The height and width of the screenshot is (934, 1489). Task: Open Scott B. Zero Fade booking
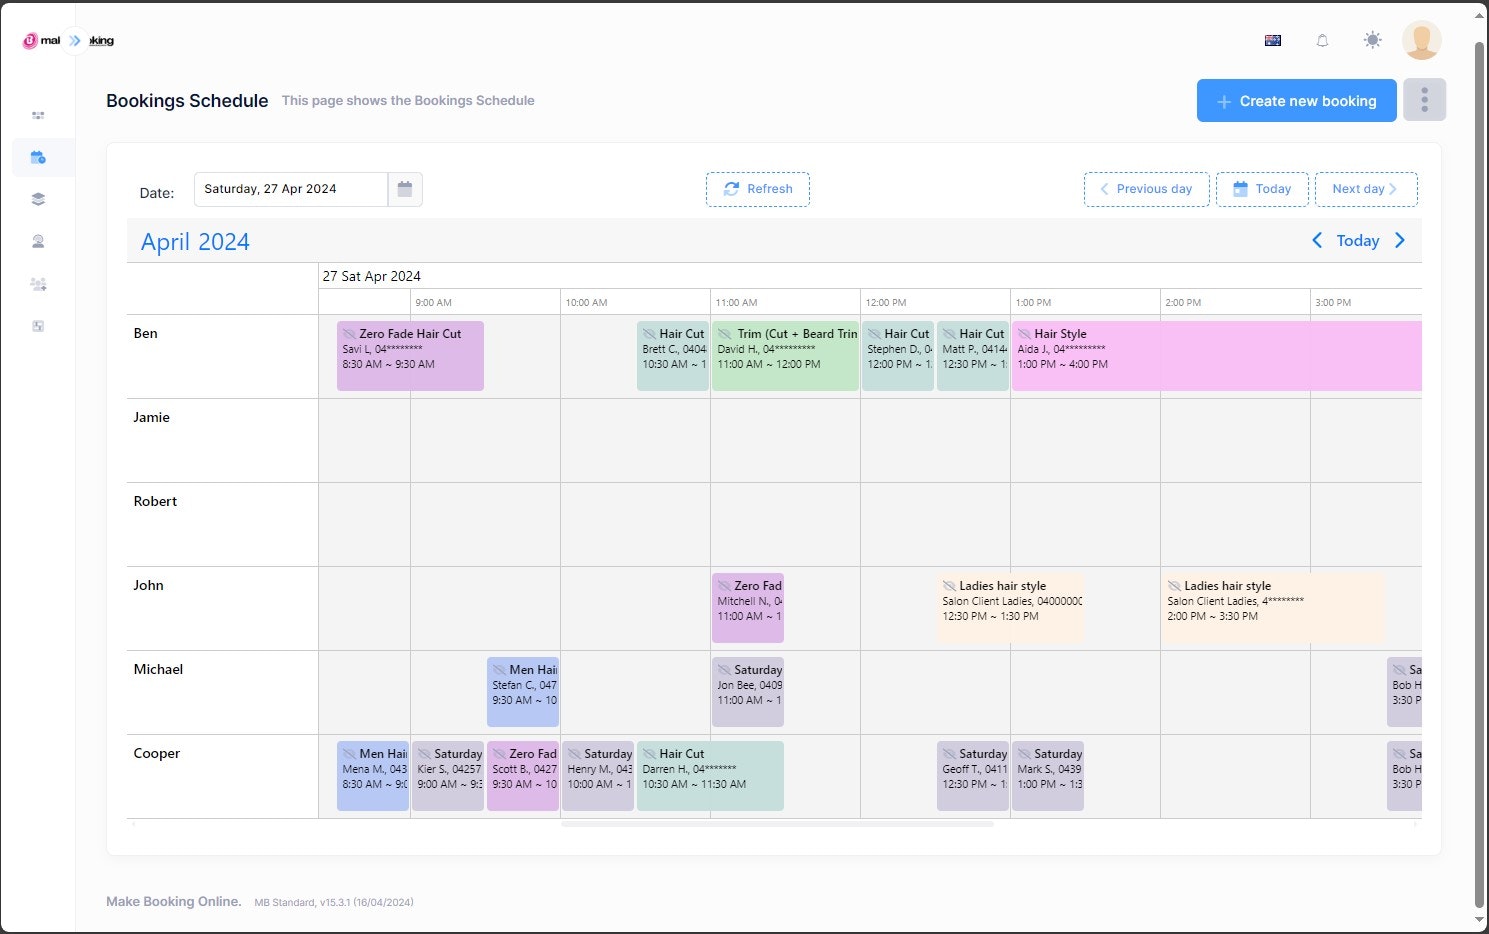tap(522, 776)
